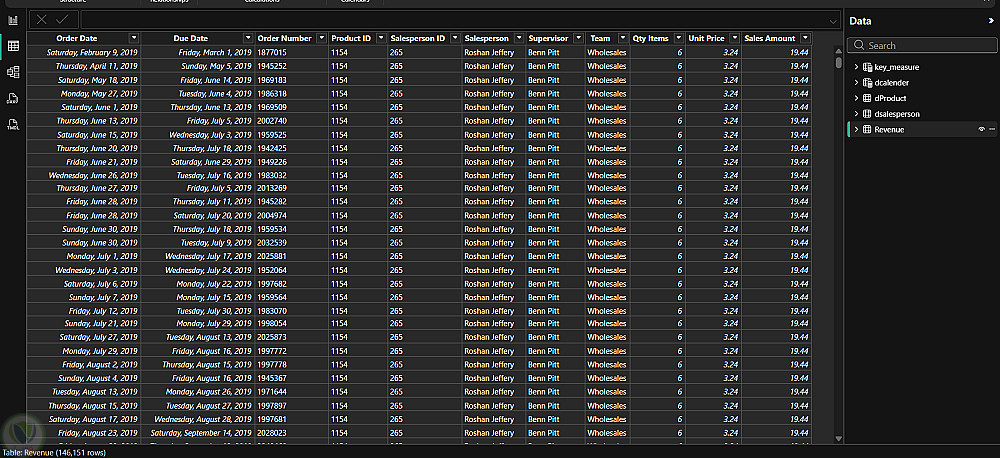Select the dsalesperson table in the Data pane

897,114
